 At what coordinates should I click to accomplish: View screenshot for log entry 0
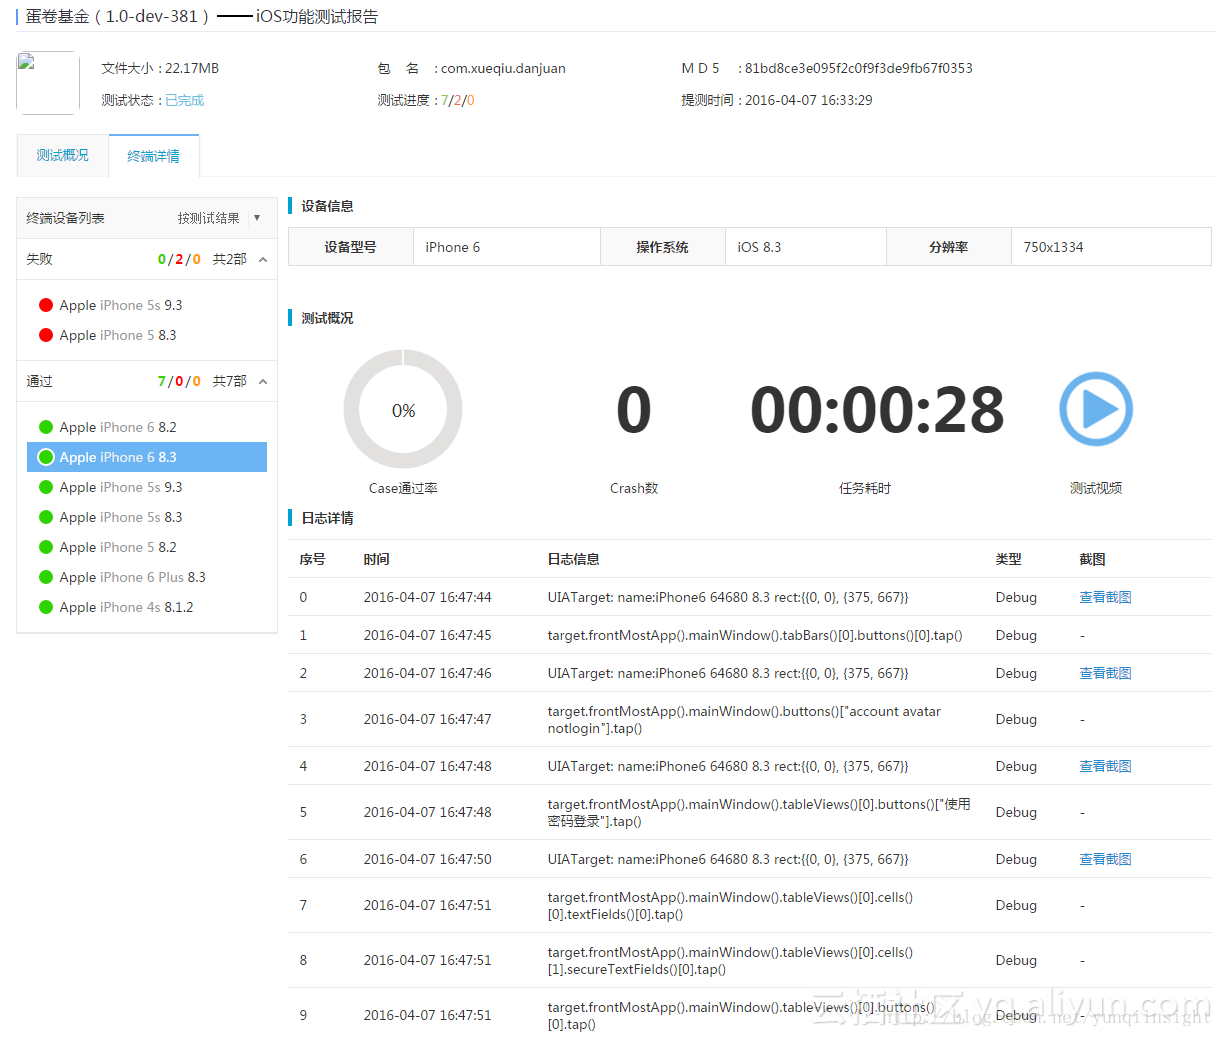1105,597
